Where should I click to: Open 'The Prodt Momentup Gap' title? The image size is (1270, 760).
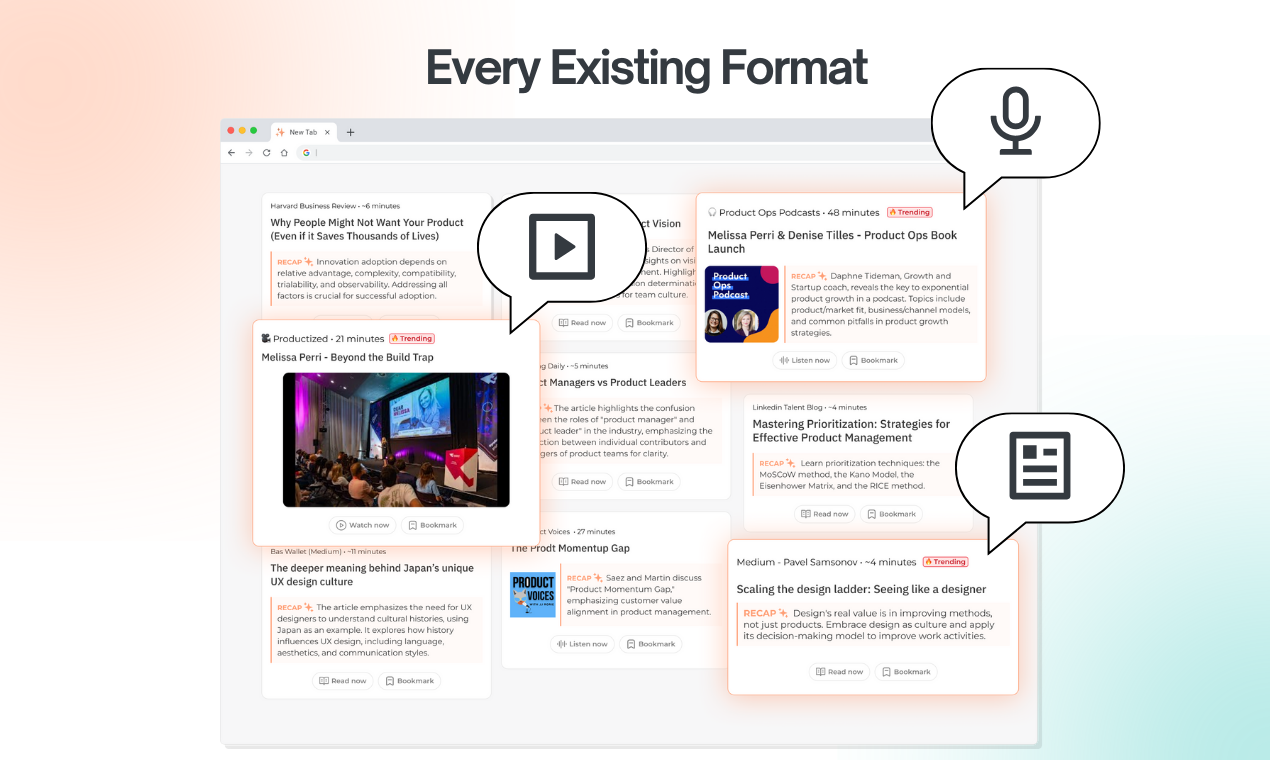tap(570, 548)
